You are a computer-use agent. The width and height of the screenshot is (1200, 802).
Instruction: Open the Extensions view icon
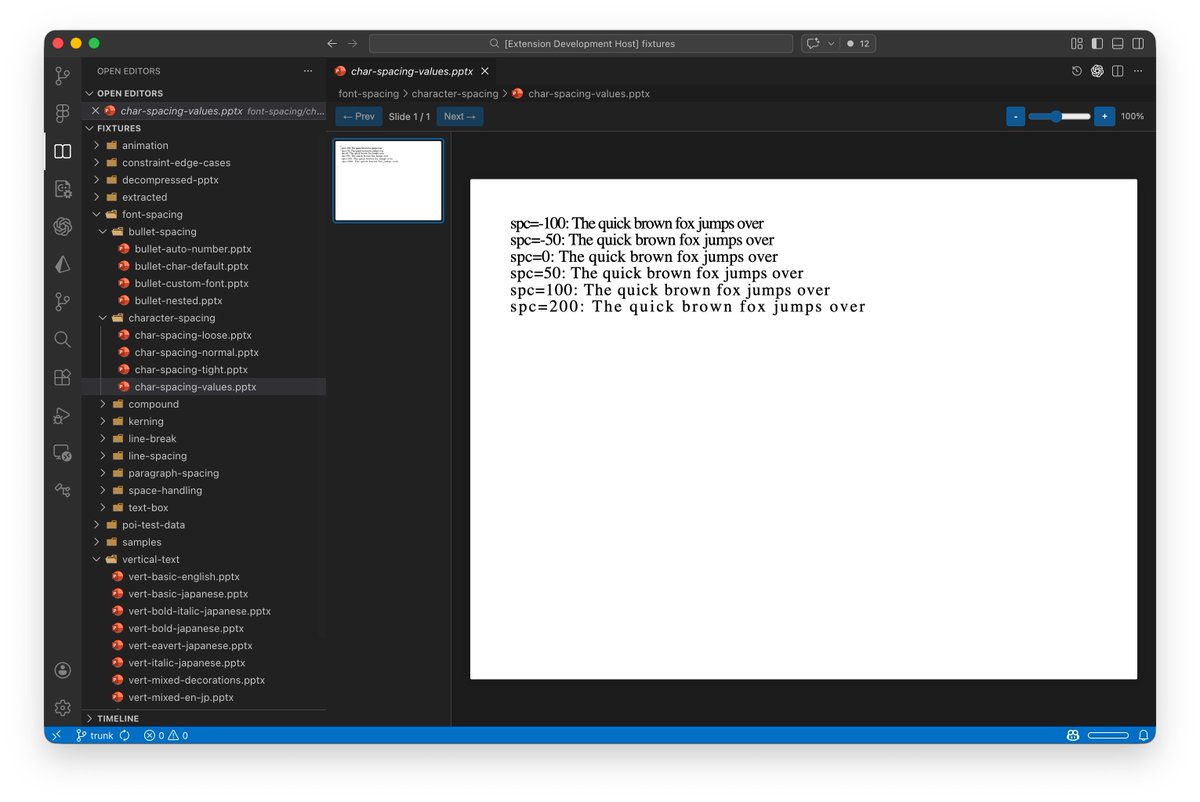point(62,377)
